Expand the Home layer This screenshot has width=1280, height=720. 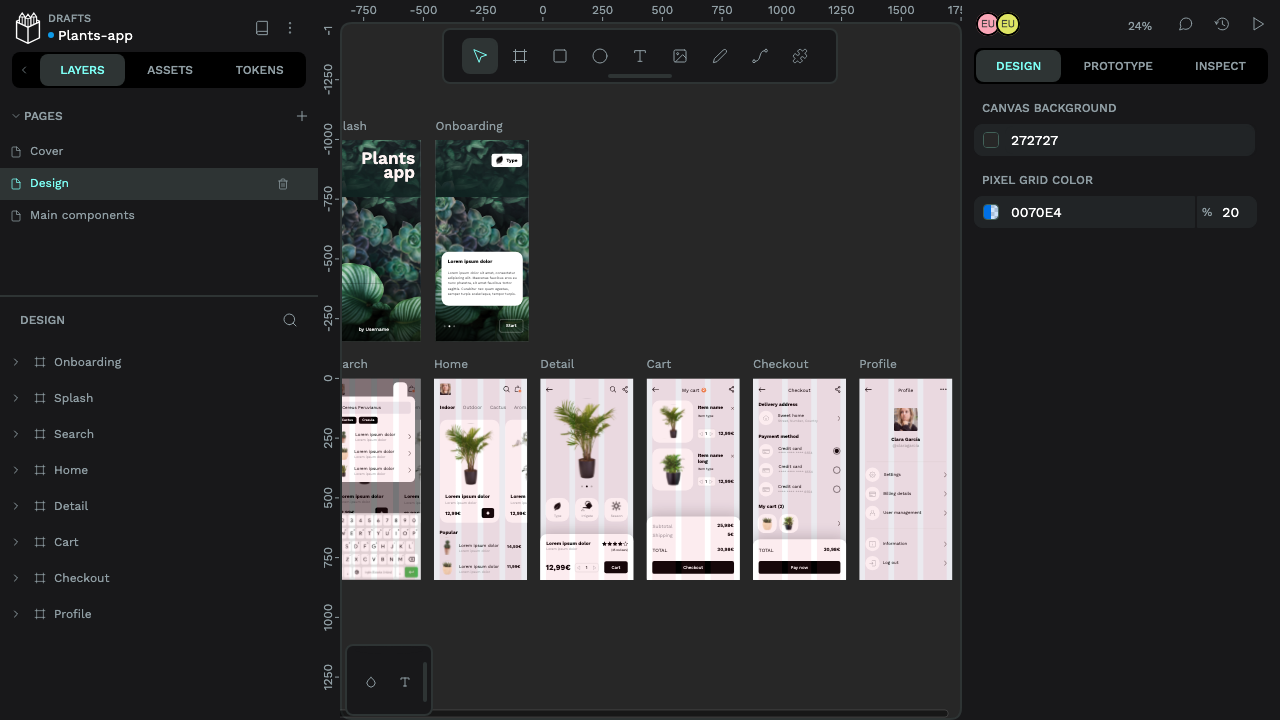[16, 470]
